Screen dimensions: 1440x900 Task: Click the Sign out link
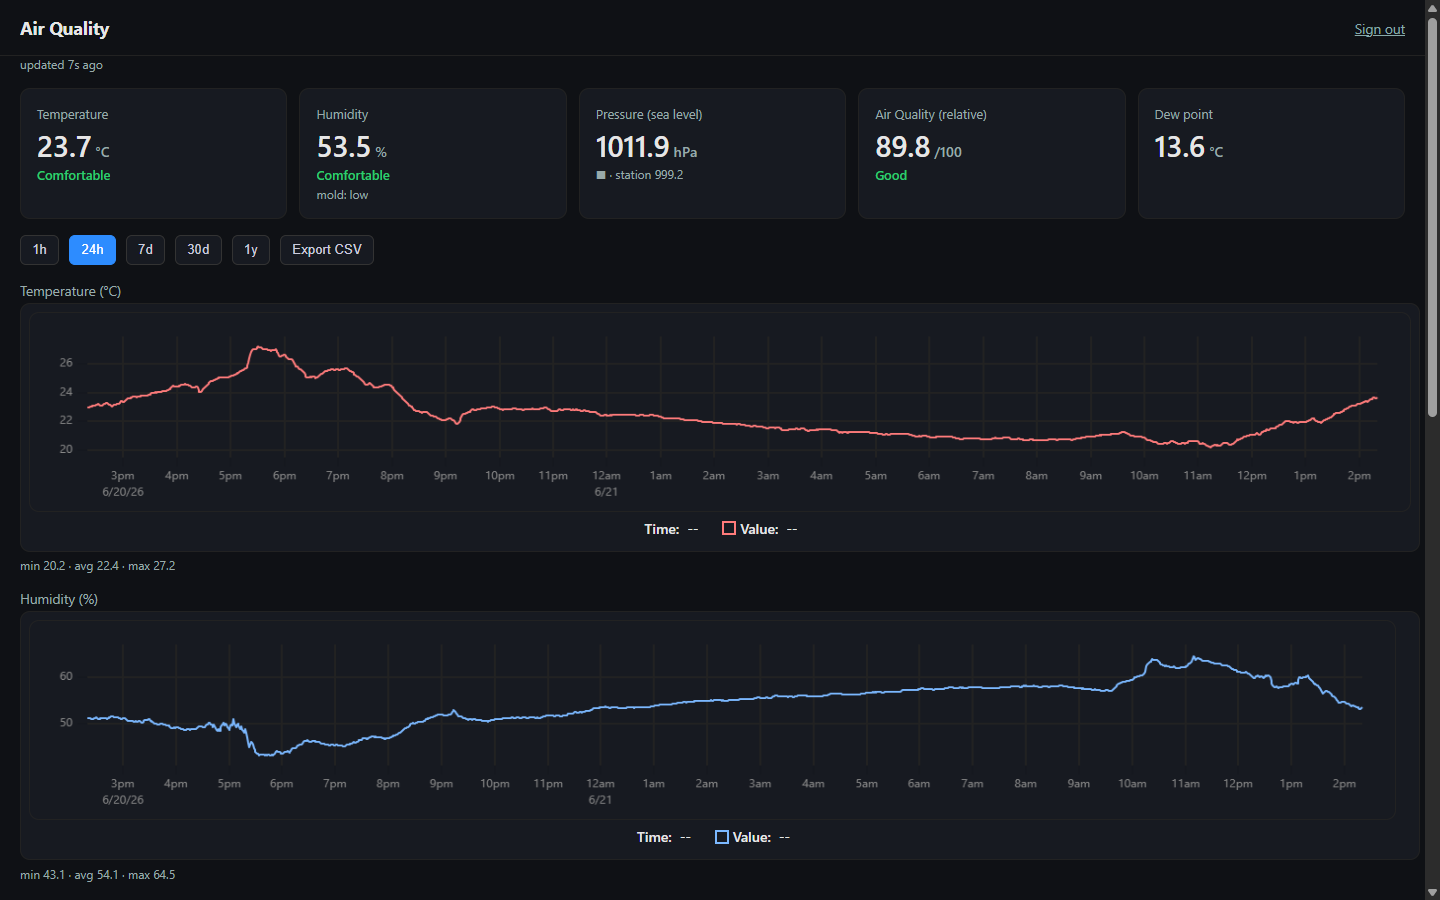point(1379,29)
